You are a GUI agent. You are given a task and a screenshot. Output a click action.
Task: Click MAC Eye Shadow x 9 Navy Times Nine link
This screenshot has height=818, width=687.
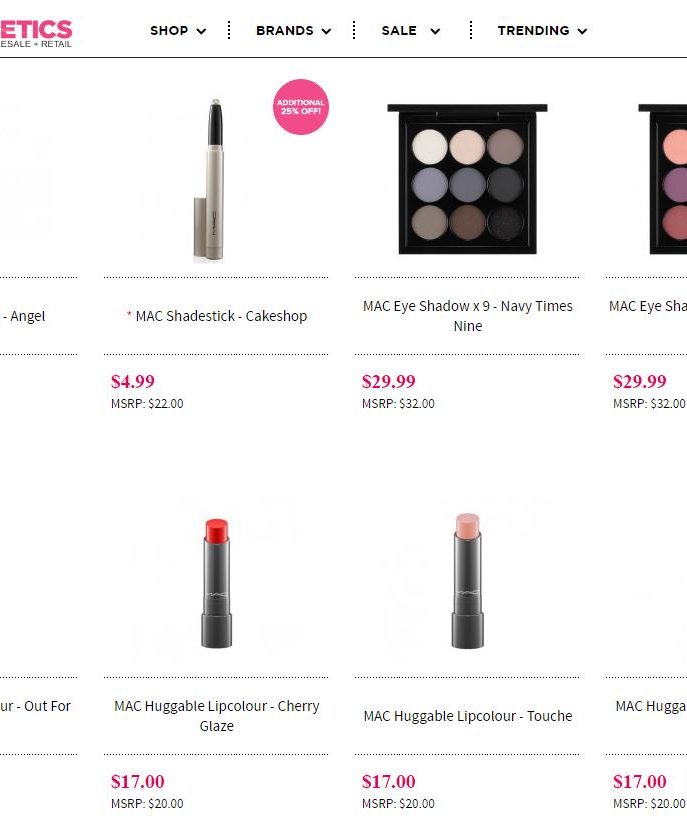pos(467,316)
